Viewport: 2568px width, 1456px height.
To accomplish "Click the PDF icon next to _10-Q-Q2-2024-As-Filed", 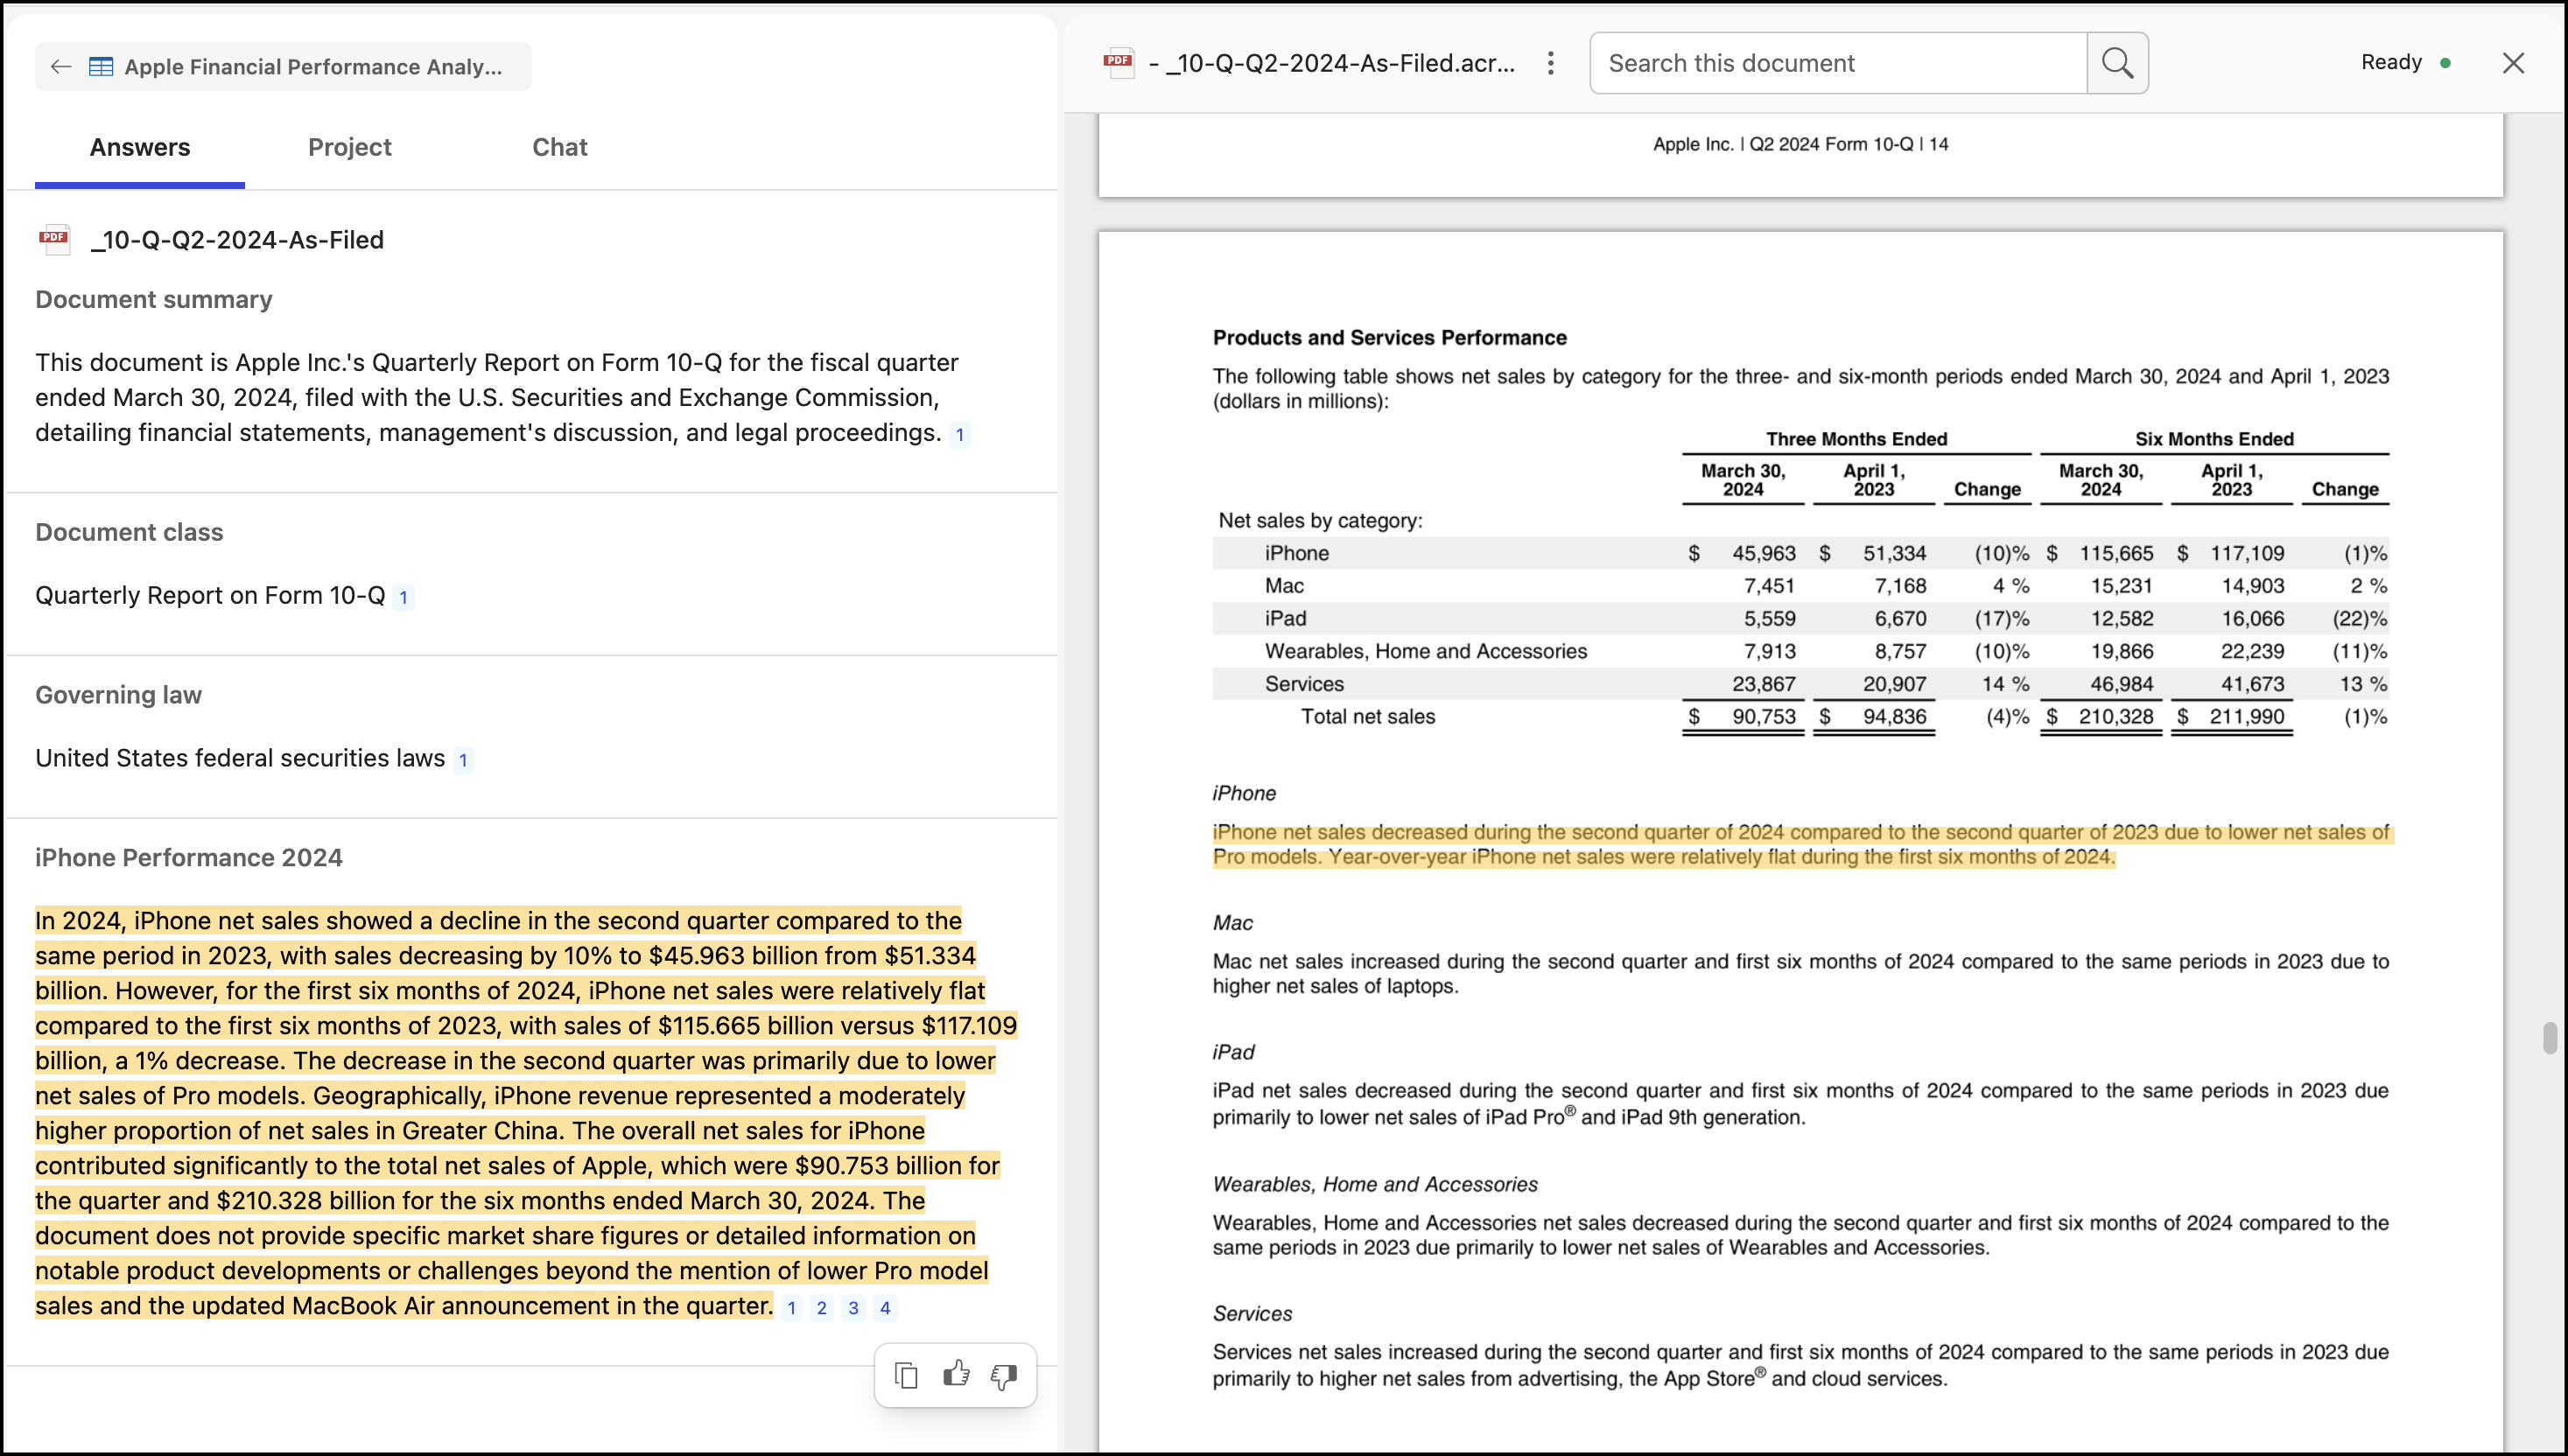I will (x=54, y=239).
